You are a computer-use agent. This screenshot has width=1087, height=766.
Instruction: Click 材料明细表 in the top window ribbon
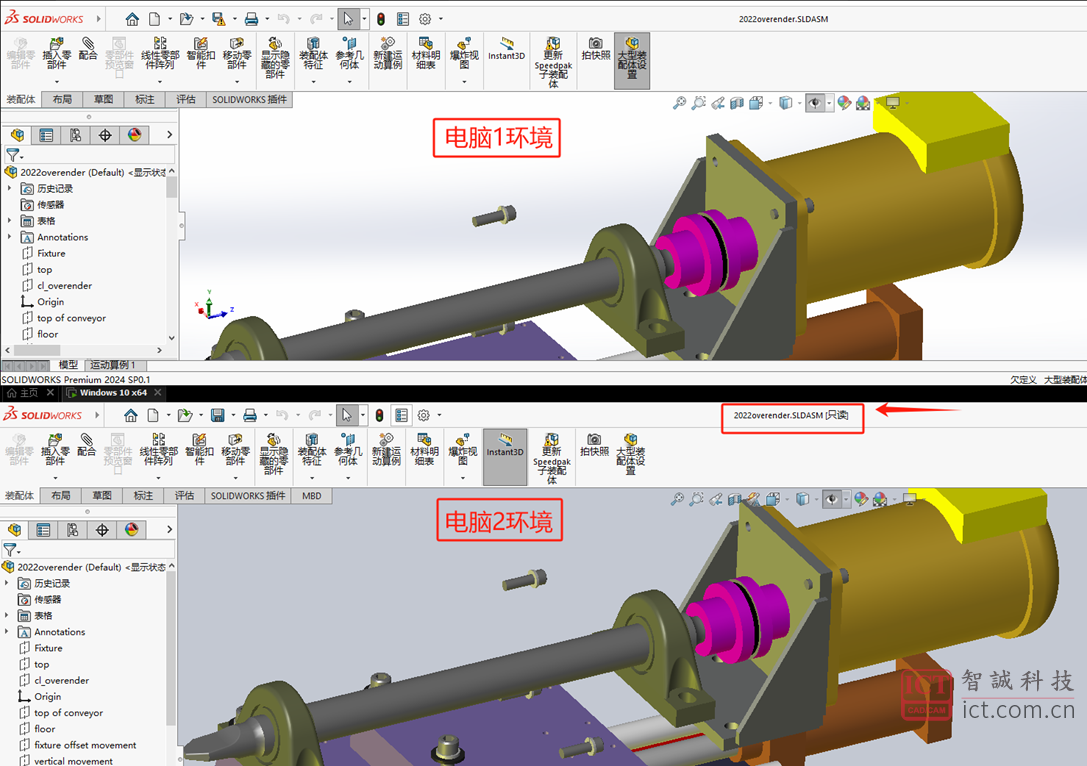pos(426,54)
